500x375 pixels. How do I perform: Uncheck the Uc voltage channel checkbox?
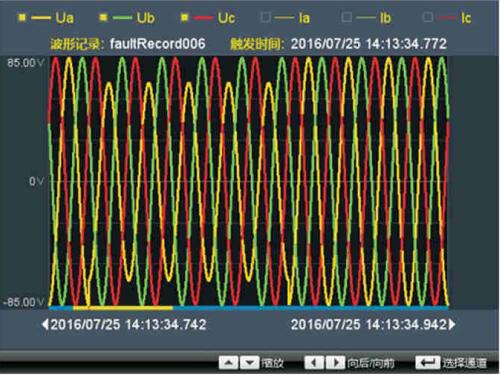(x=184, y=18)
